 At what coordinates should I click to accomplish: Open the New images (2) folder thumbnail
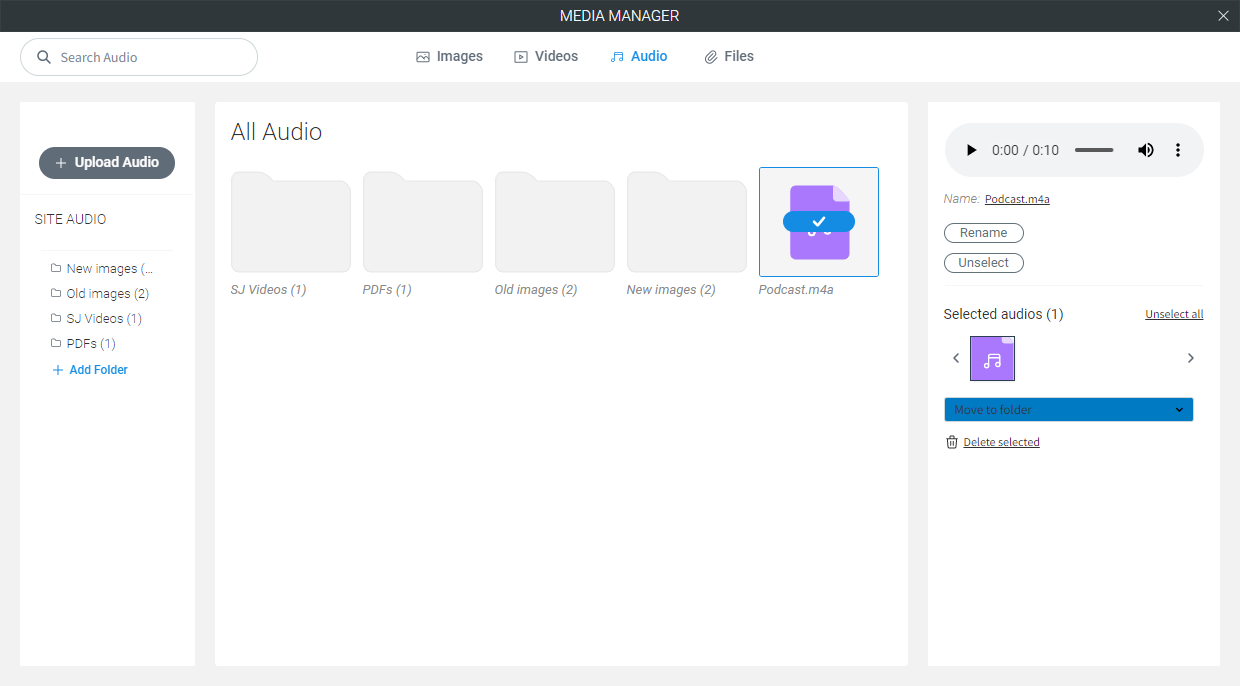tap(687, 222)
